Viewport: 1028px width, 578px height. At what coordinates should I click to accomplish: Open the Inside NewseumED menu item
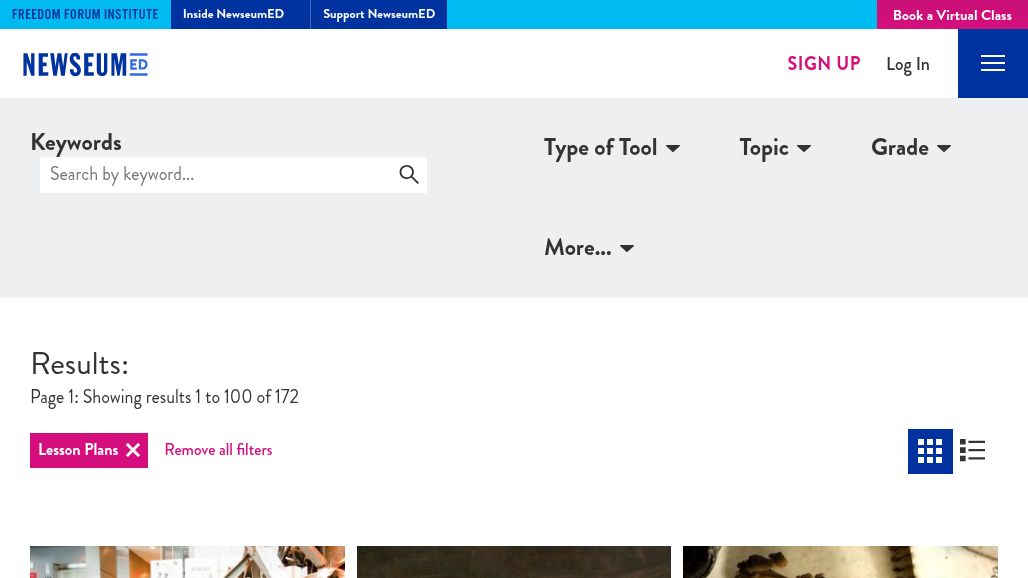pyautogui.click(x=233, y=14)
